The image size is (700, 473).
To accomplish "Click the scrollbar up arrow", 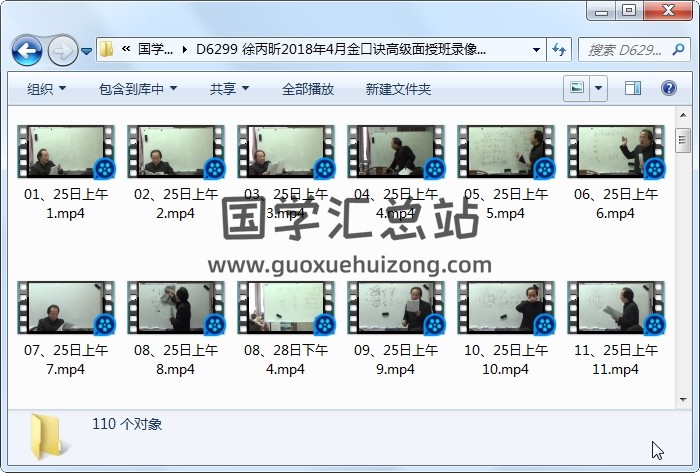I will point(683,115).
